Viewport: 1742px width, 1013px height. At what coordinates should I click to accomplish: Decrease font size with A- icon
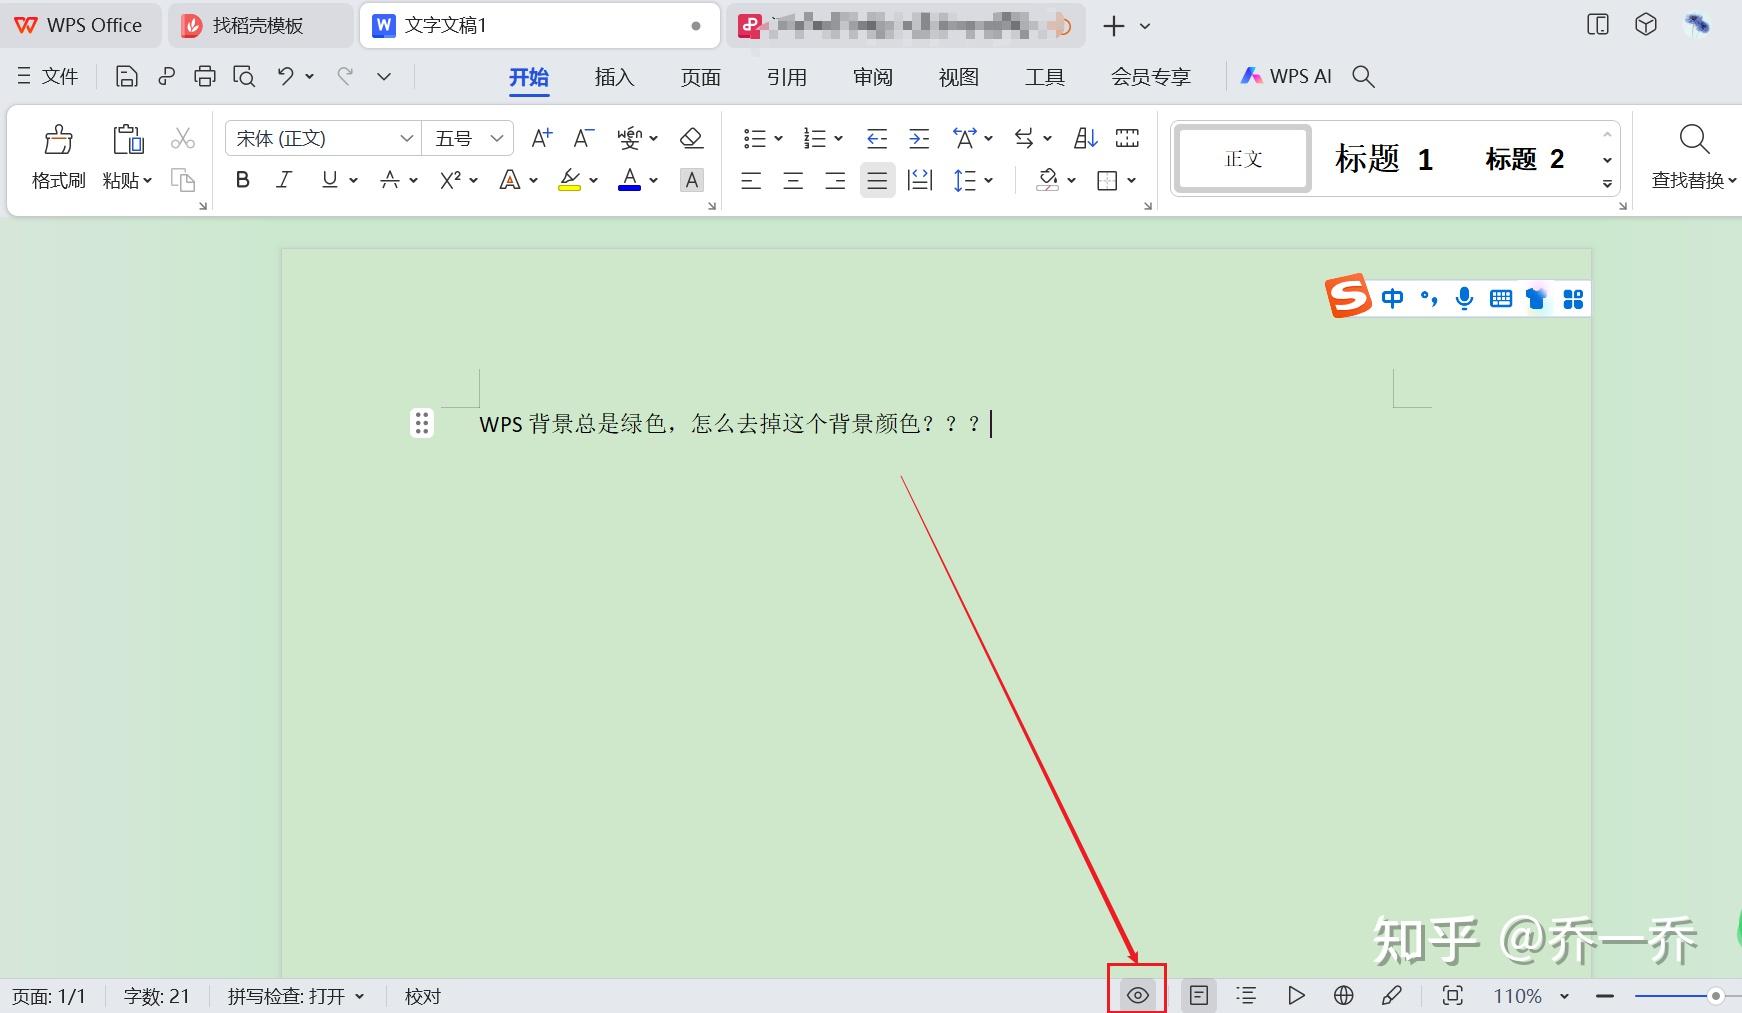[x=584, y=138]
